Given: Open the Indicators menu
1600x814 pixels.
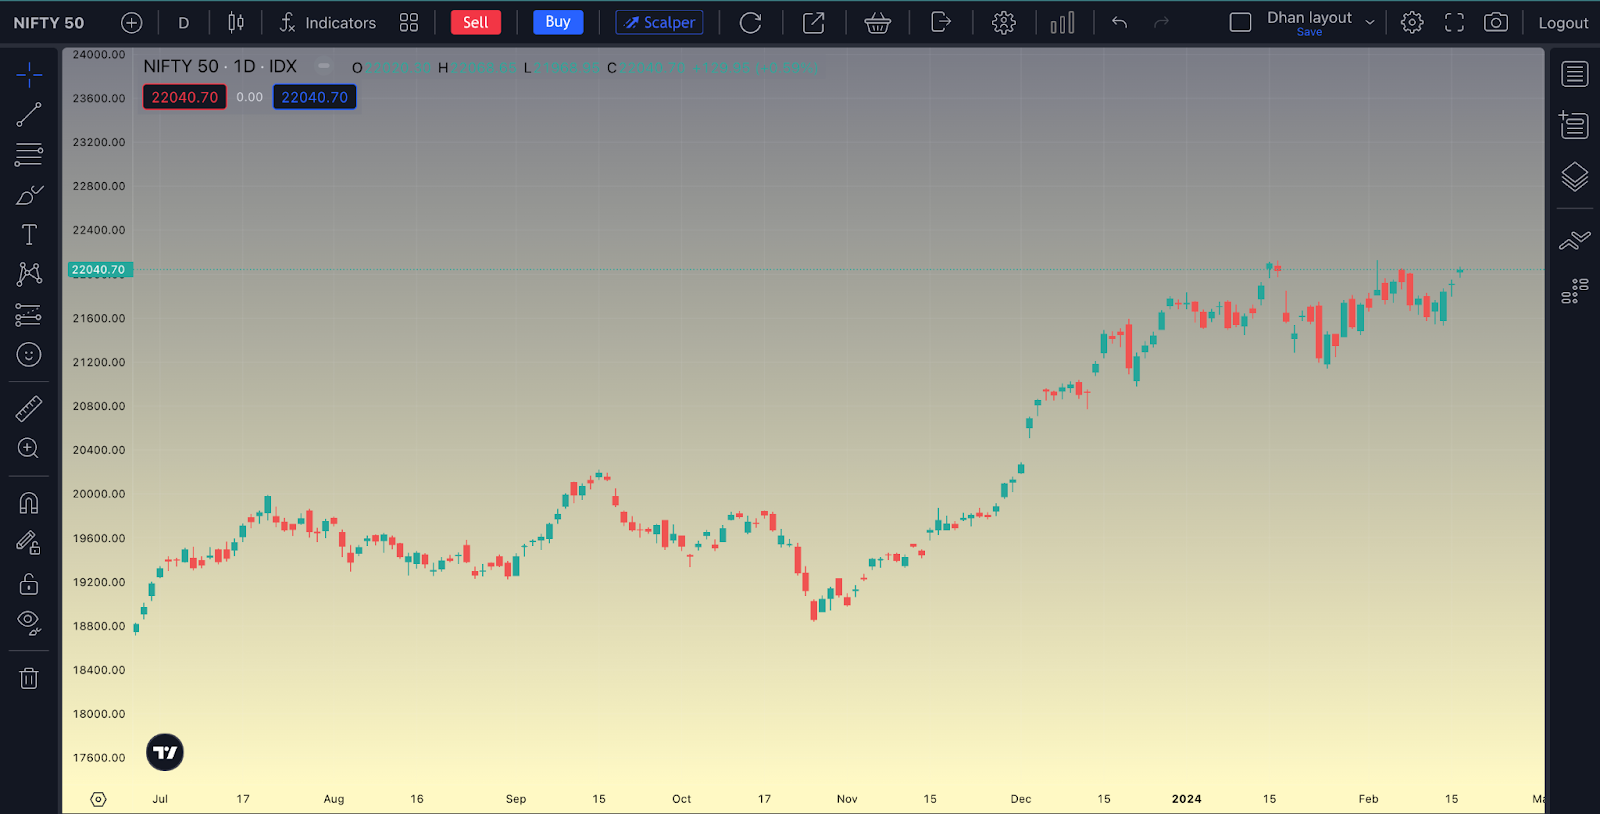Looking at the screenshot, I should tap(327, 23).
